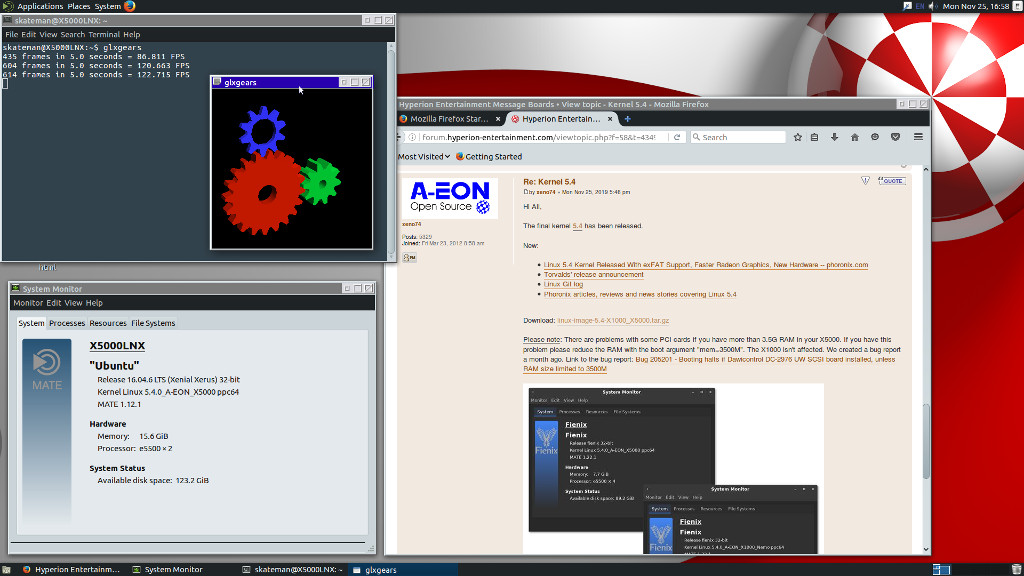This screenshot has width=1024, height=576.
Task: Switch to Mozilla Firefox Start tab
Action: (x=450, y=119)
